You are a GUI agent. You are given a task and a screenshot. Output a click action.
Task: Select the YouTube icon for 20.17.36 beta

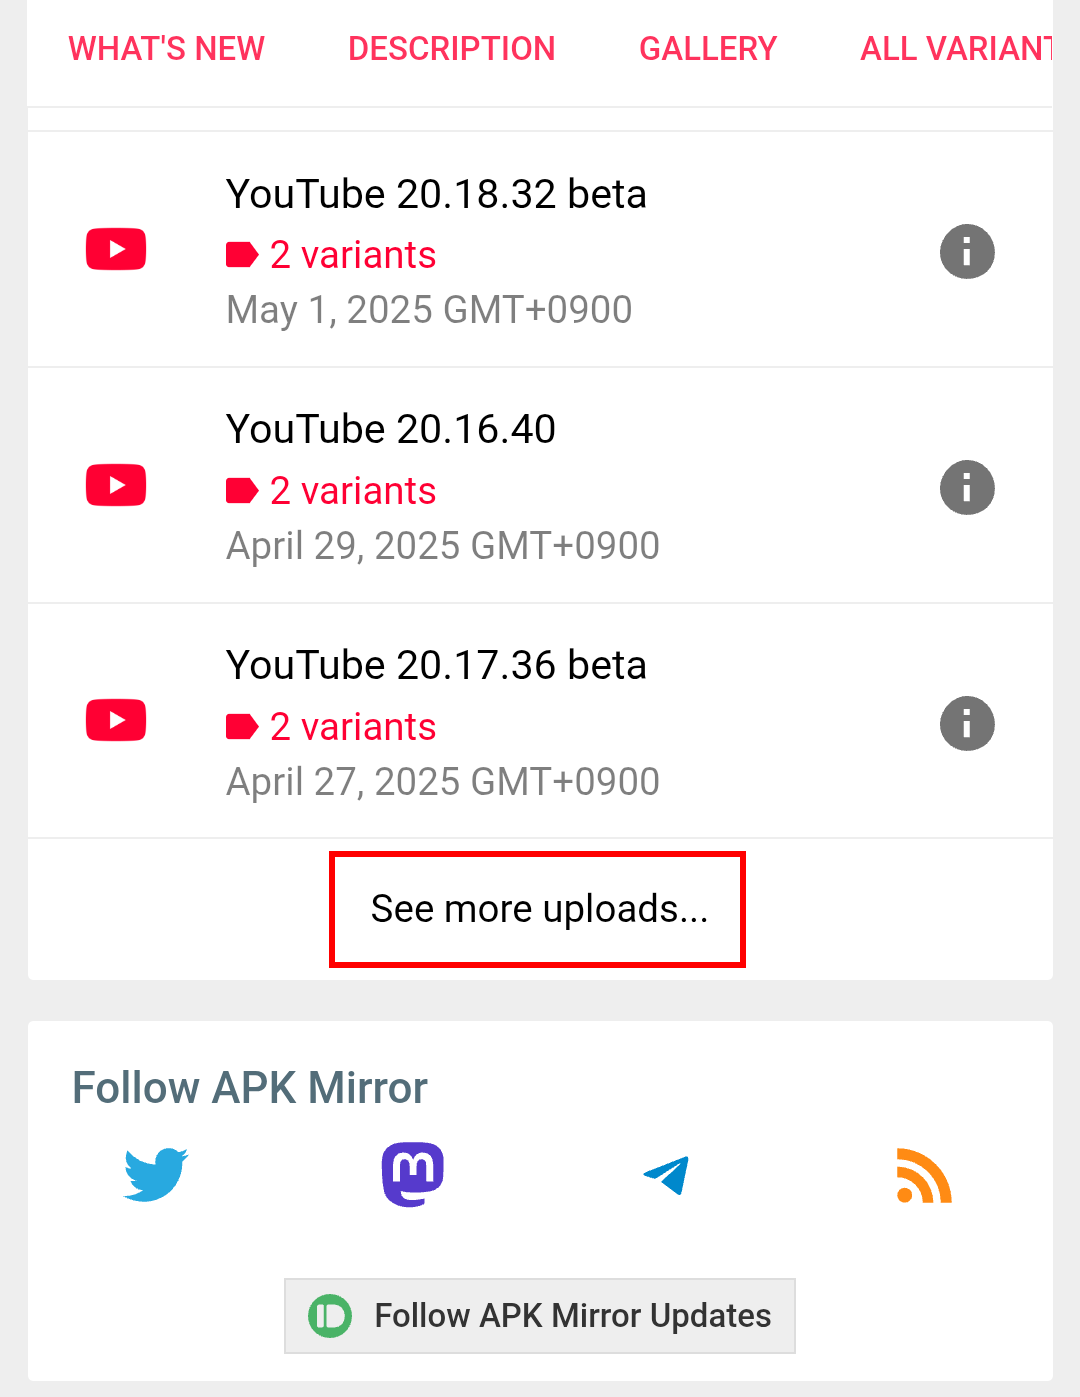[115, 720]
